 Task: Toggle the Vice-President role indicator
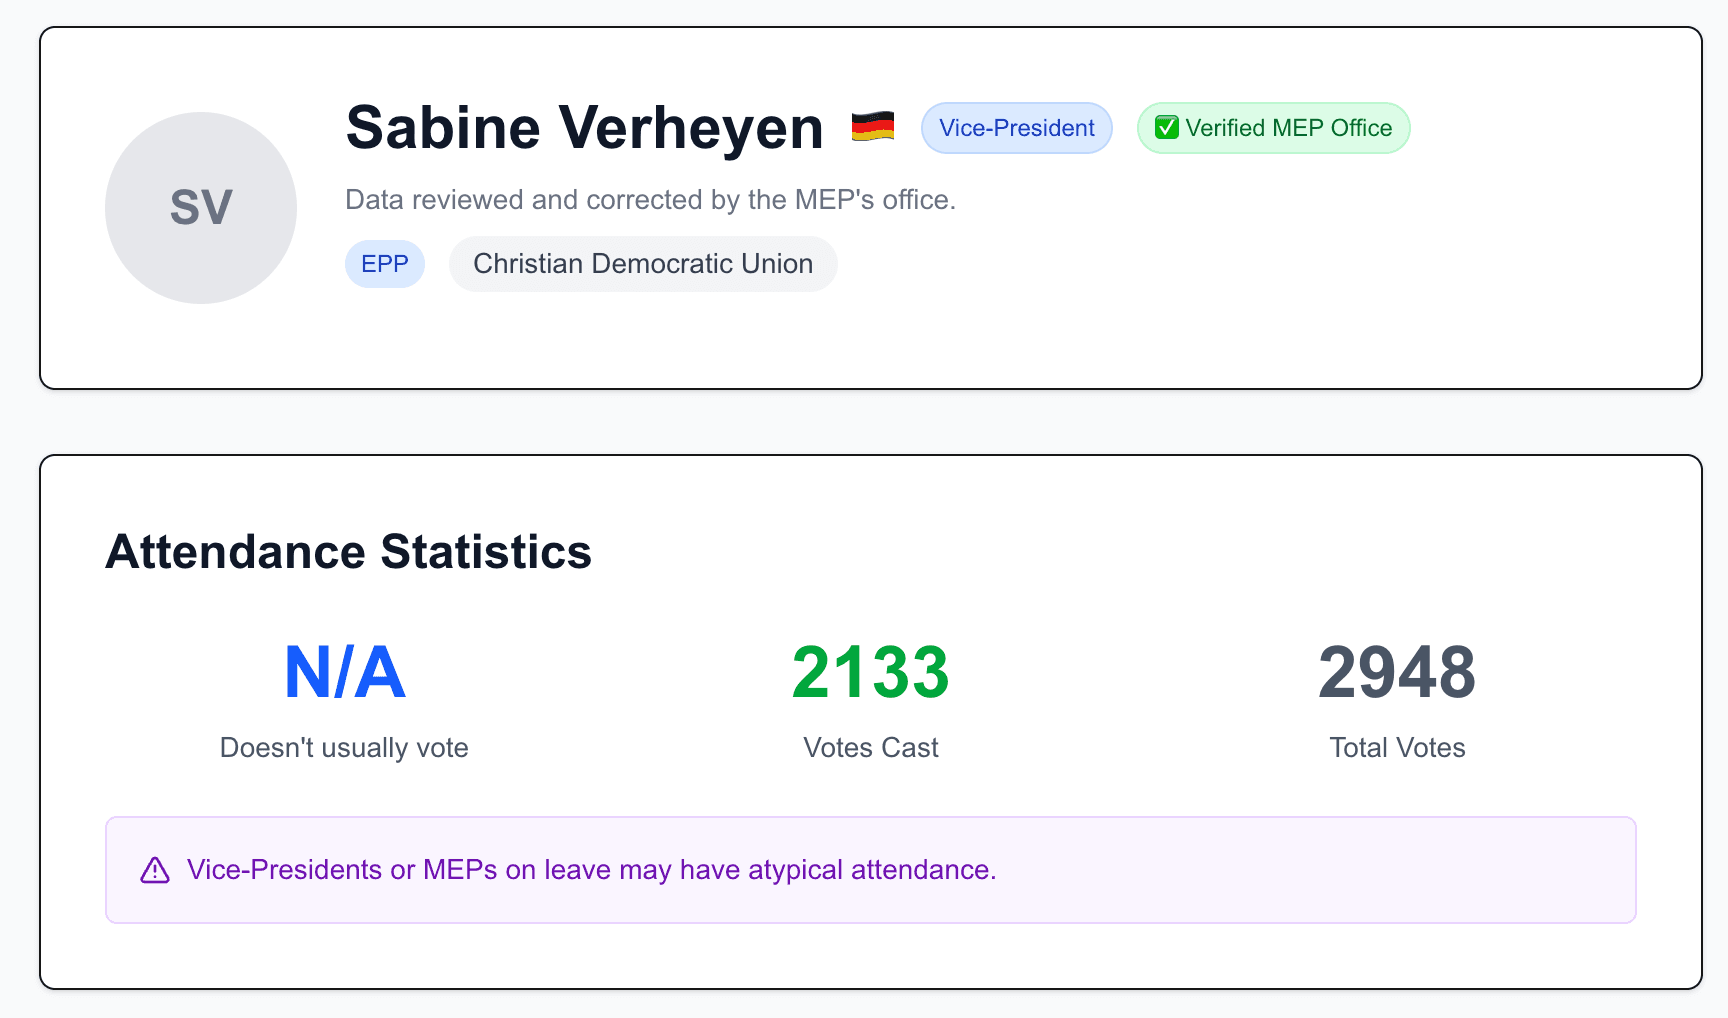(1016, 128)
